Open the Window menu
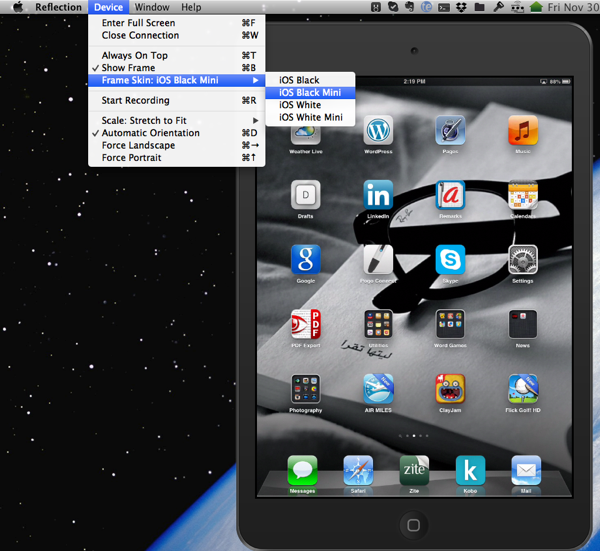 pos(152,7)
